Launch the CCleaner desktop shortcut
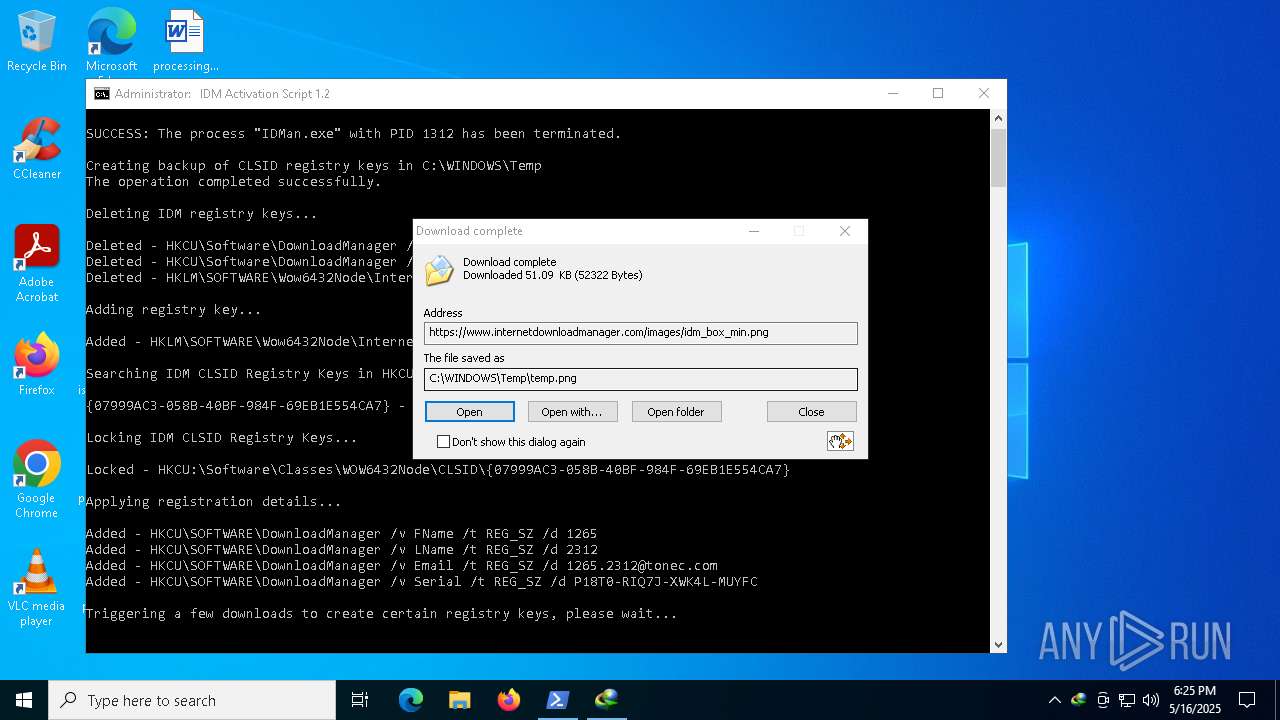The width and height of the screenshot is (1280, 720). (37, 149)
